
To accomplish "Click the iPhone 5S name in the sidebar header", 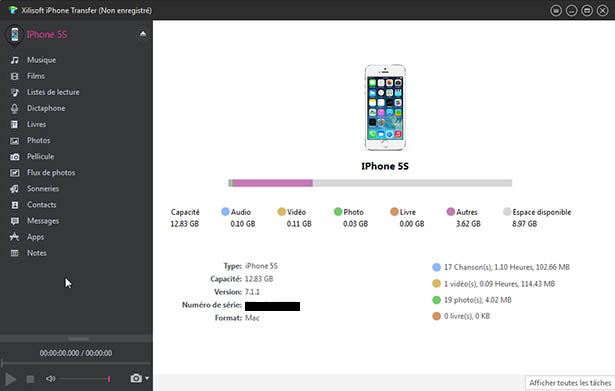I will [x=47, y=35].
